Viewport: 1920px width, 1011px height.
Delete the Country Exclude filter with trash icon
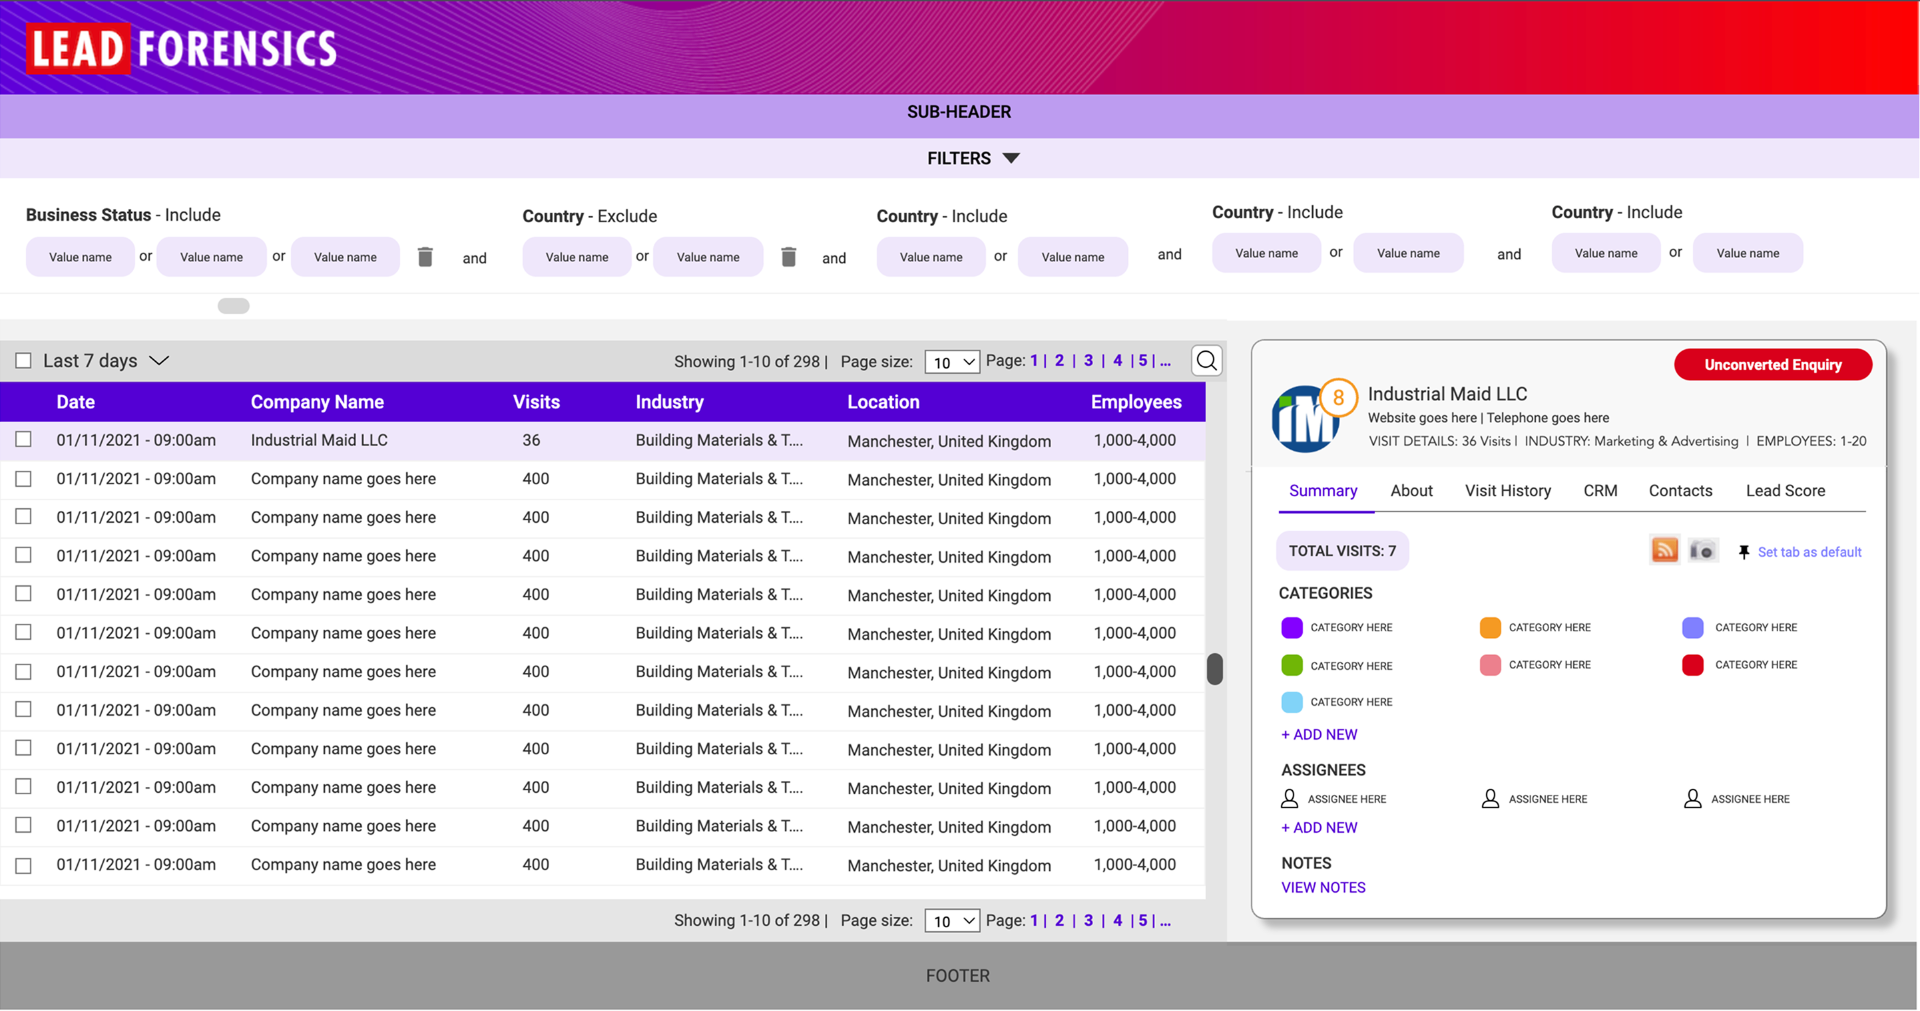coord(789,257)
